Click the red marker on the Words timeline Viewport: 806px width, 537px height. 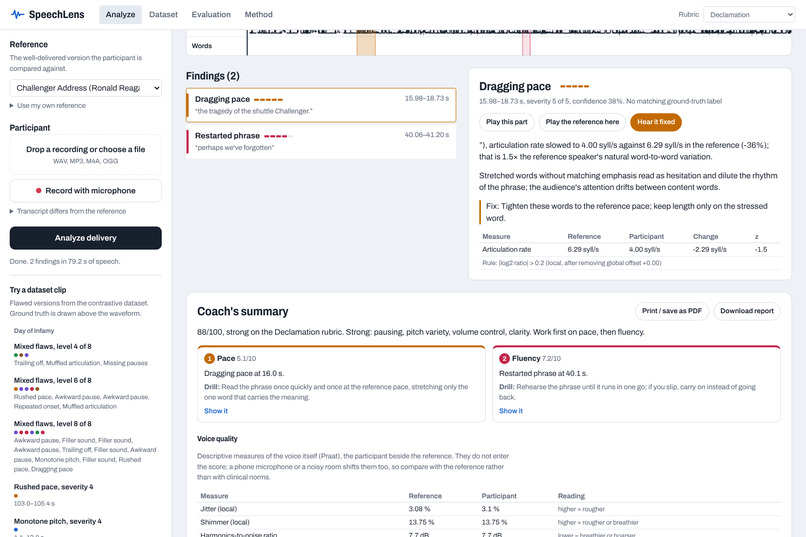(x=526, y=43)
